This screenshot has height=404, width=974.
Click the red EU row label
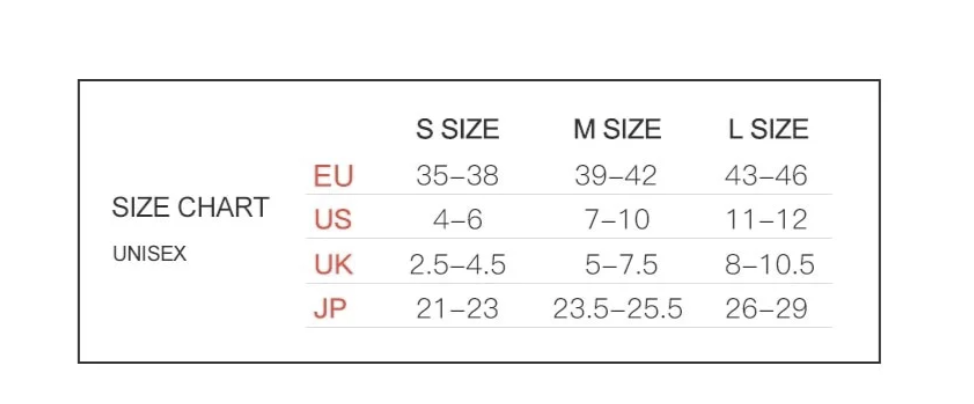coord(334,176)
